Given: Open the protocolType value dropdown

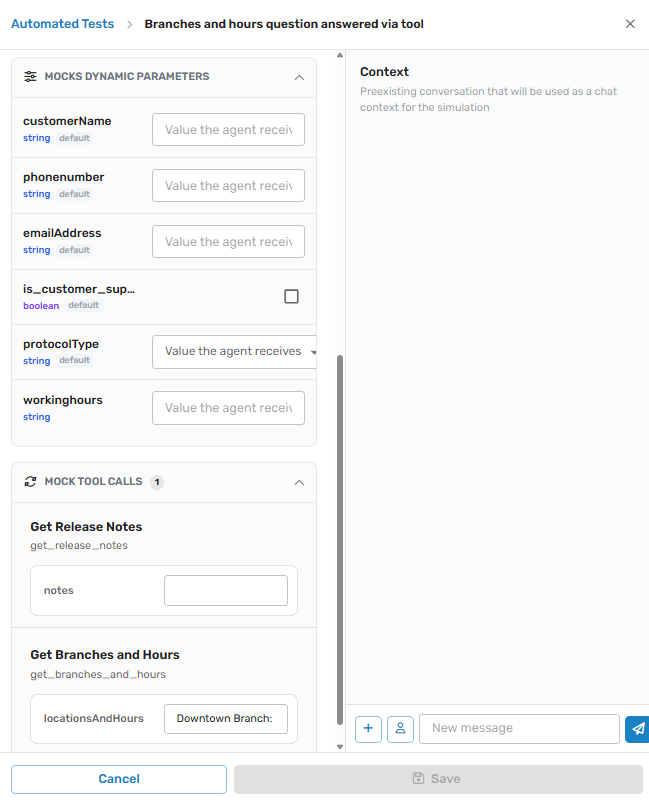Looking at the screenshot, I should [x=234, y=352].
